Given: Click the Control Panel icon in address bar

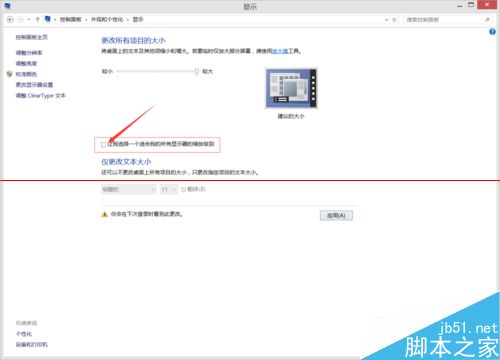Looking at the screenshot, I should [48, 19].
